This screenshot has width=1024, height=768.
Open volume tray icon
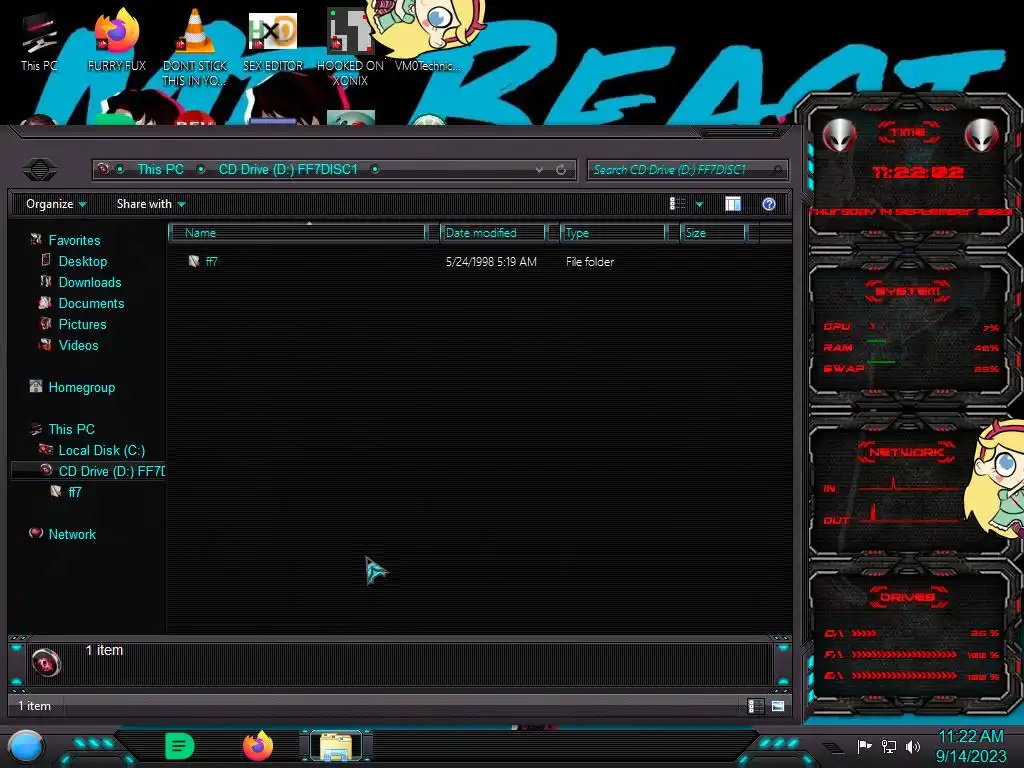click(x=913, y=746)
